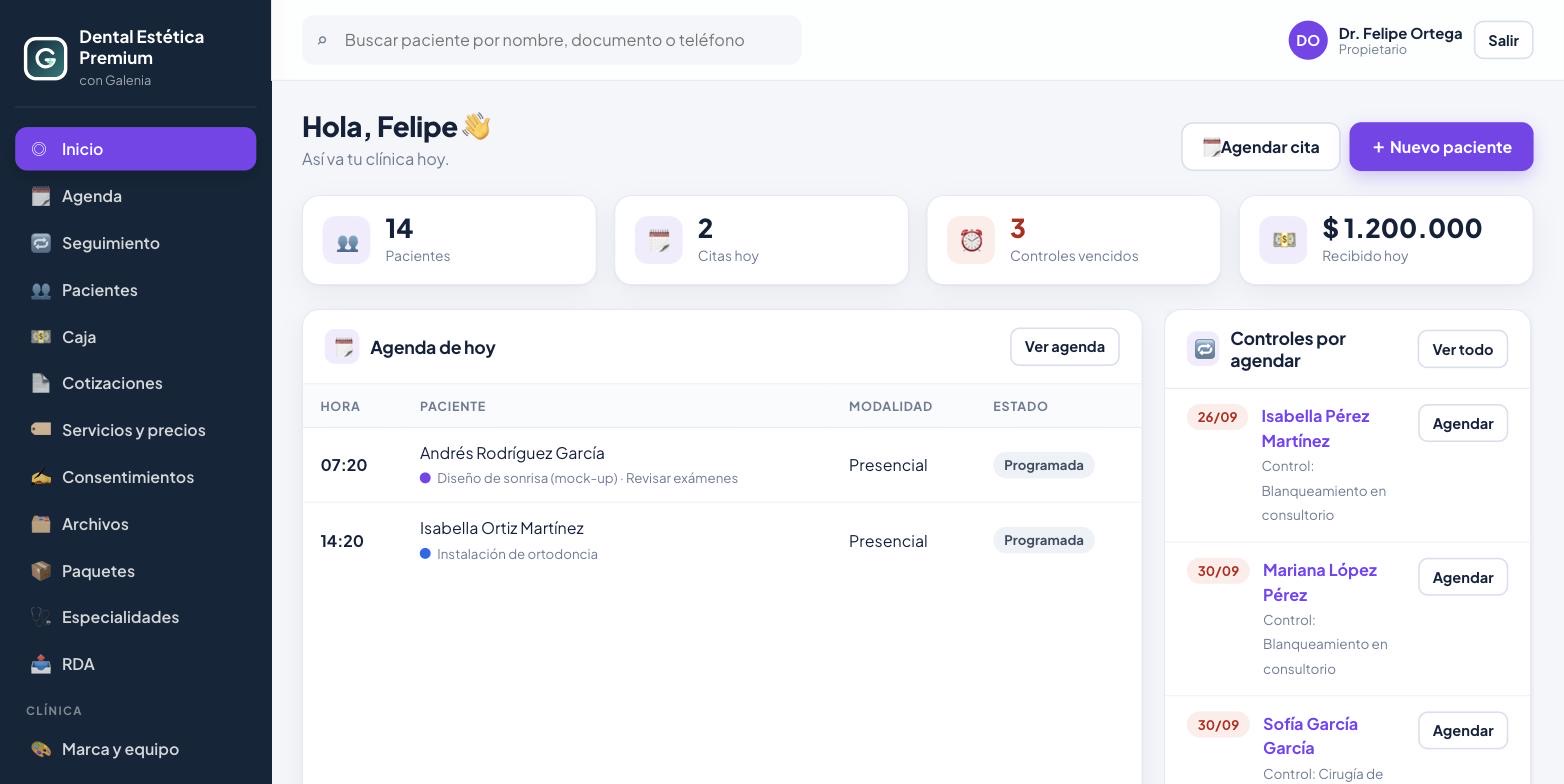Click the 26/09 date badge
The width and height of the screenshot is (1564, 784).
tap(1217, 417)
